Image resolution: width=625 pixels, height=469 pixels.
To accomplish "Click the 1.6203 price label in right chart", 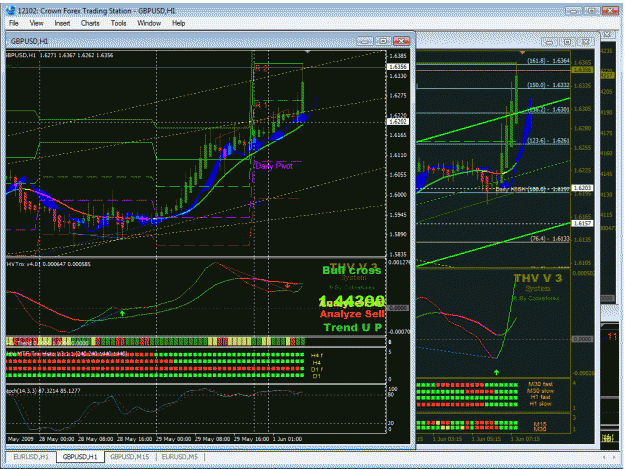I will 582,187.
